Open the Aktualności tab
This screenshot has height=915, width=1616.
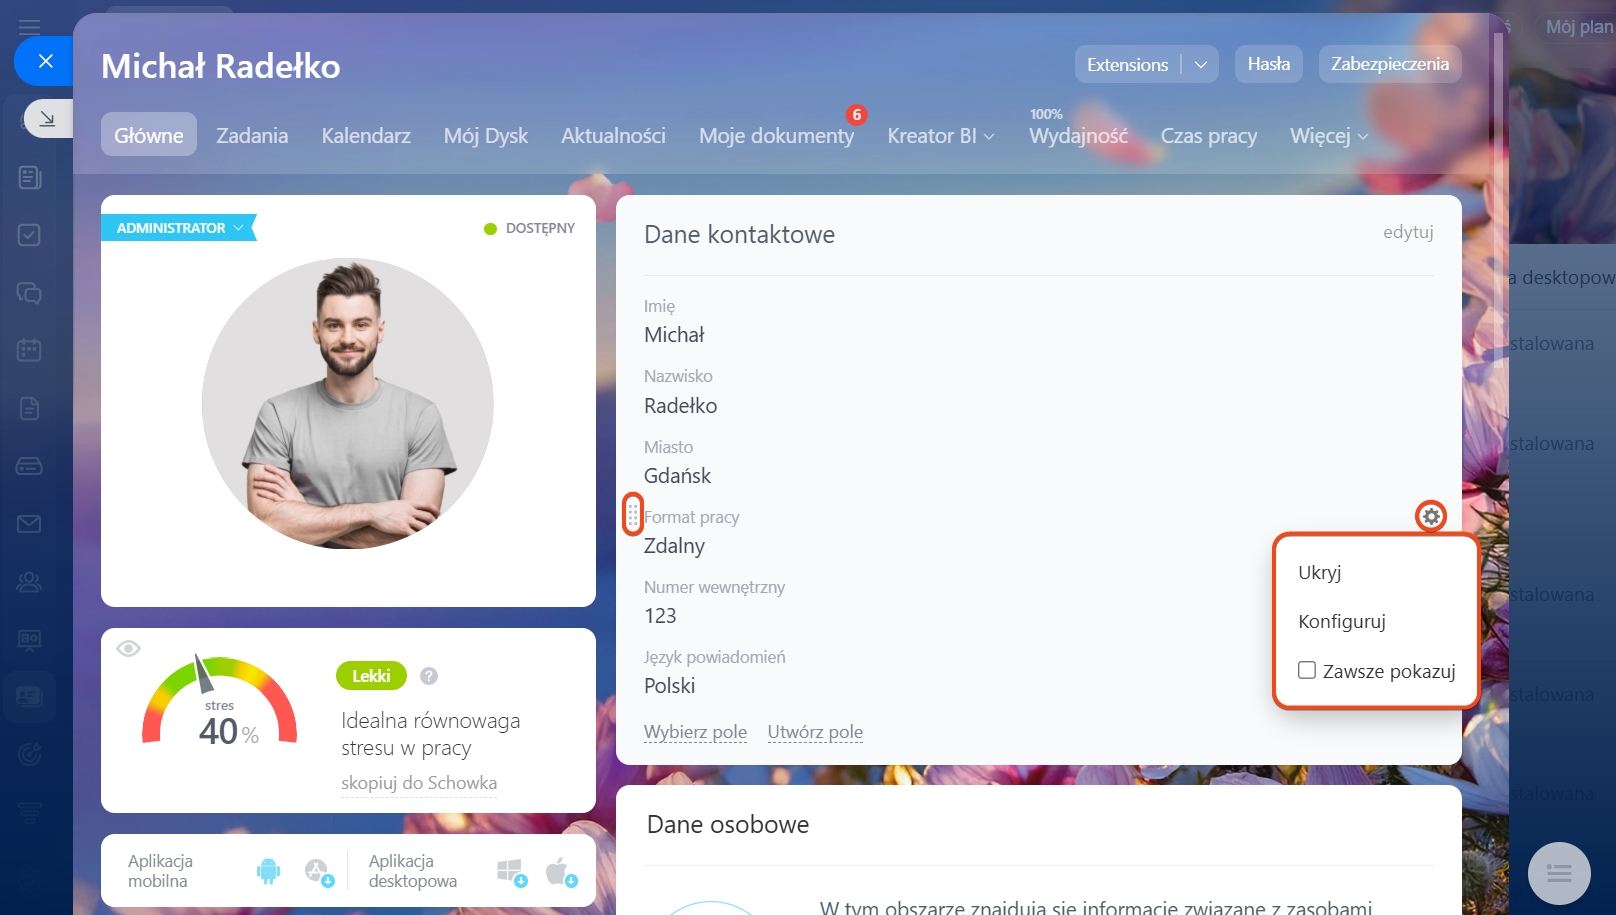[613, 136]
